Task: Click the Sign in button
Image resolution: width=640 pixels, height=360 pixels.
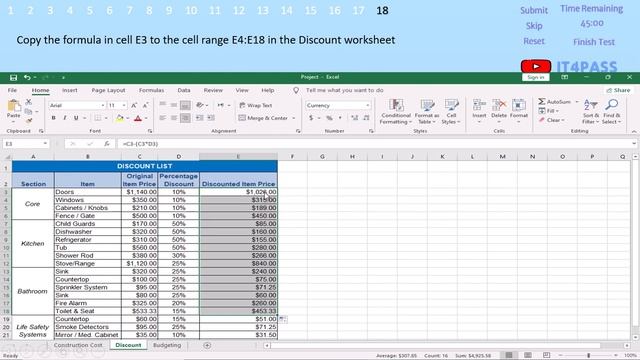Action: [x=536, y=77]
